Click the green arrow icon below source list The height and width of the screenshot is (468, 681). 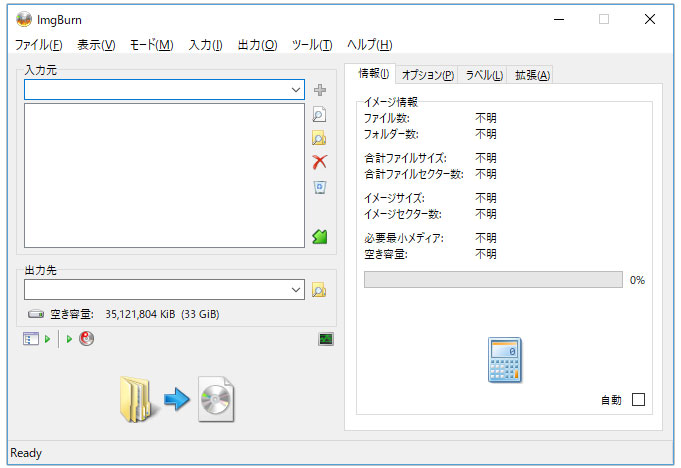click(x=320, y=237)
